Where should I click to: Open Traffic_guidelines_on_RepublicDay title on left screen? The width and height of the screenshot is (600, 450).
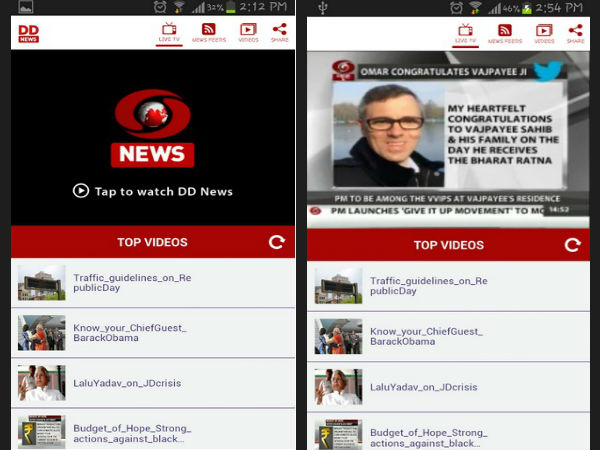(x=132, y=284)
